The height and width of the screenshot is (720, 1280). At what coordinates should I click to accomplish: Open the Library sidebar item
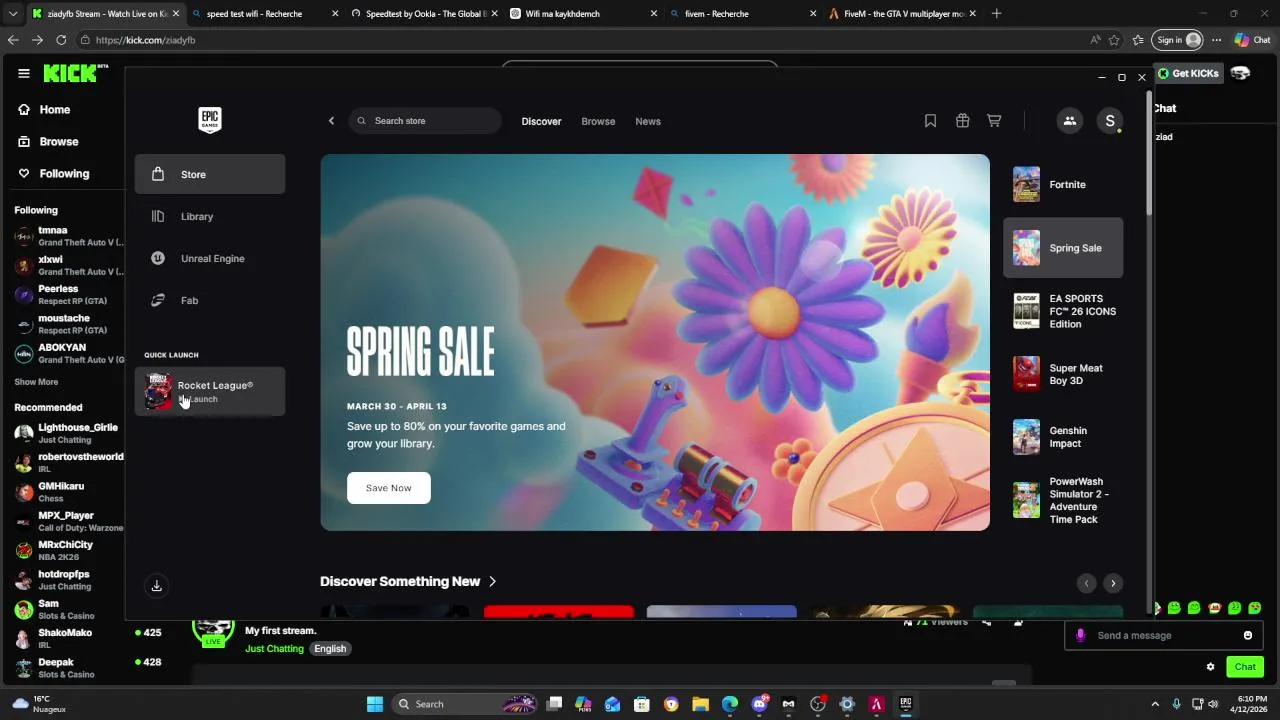[210, 216]
